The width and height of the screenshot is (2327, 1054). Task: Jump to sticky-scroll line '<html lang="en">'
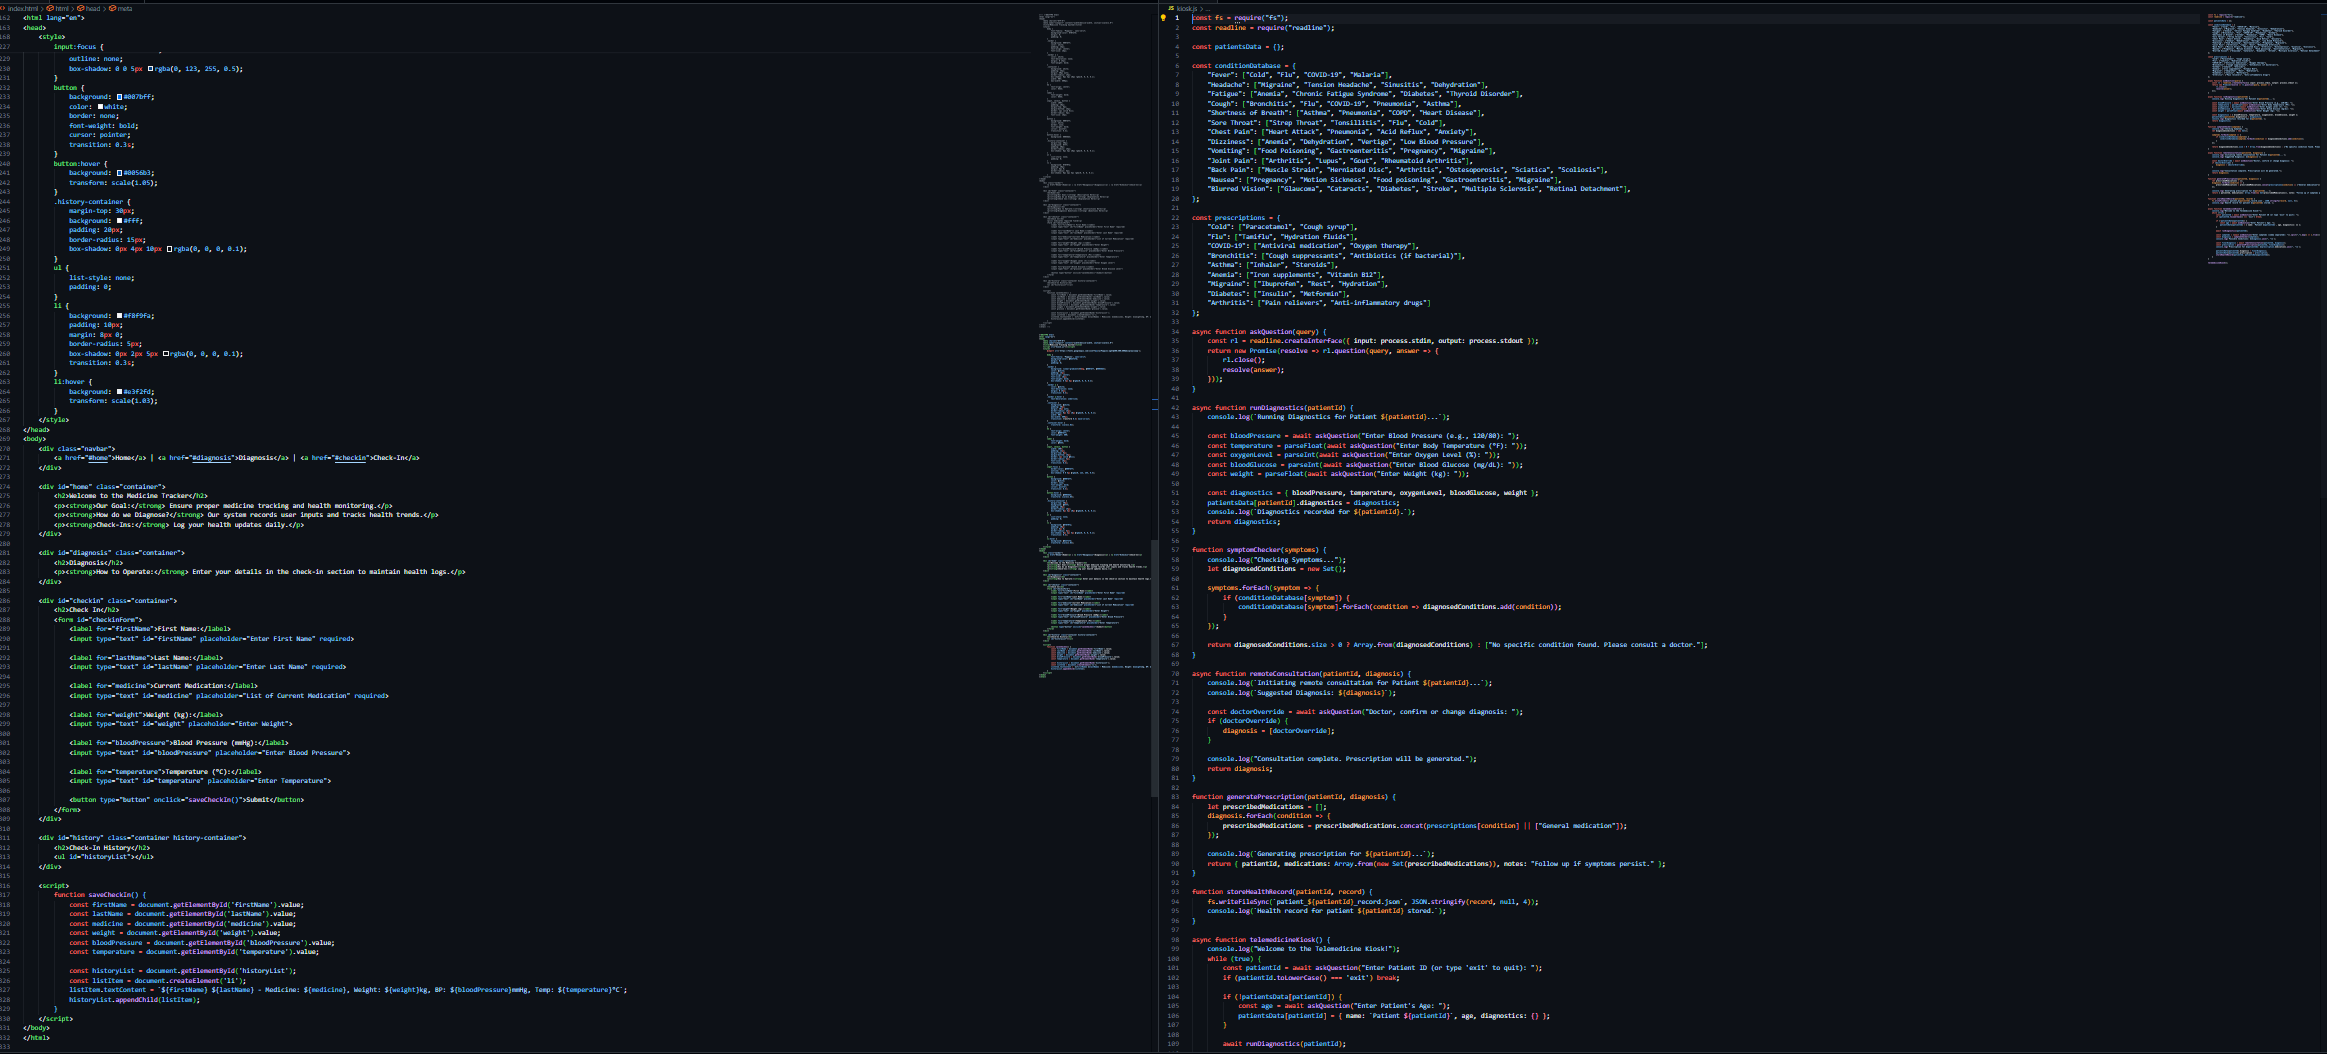point(54,18)
